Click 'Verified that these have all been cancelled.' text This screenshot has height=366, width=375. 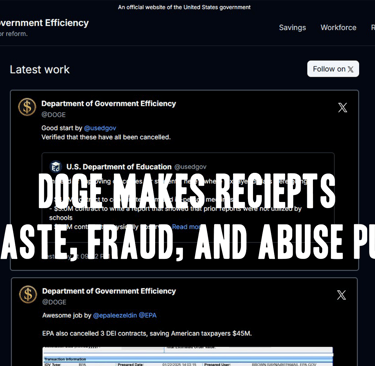tap(106, 137)
